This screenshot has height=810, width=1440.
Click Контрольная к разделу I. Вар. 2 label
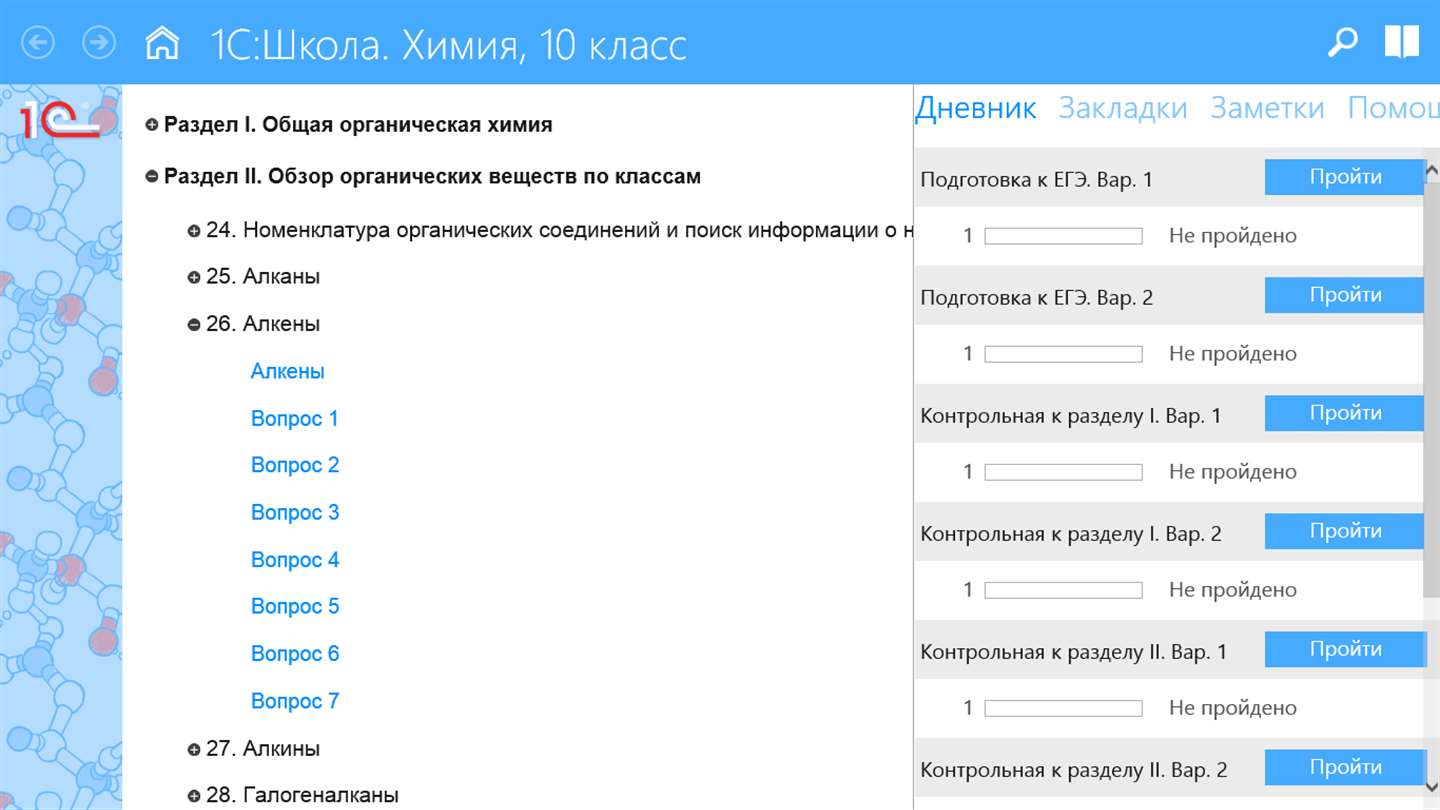tap(1070, 534)
